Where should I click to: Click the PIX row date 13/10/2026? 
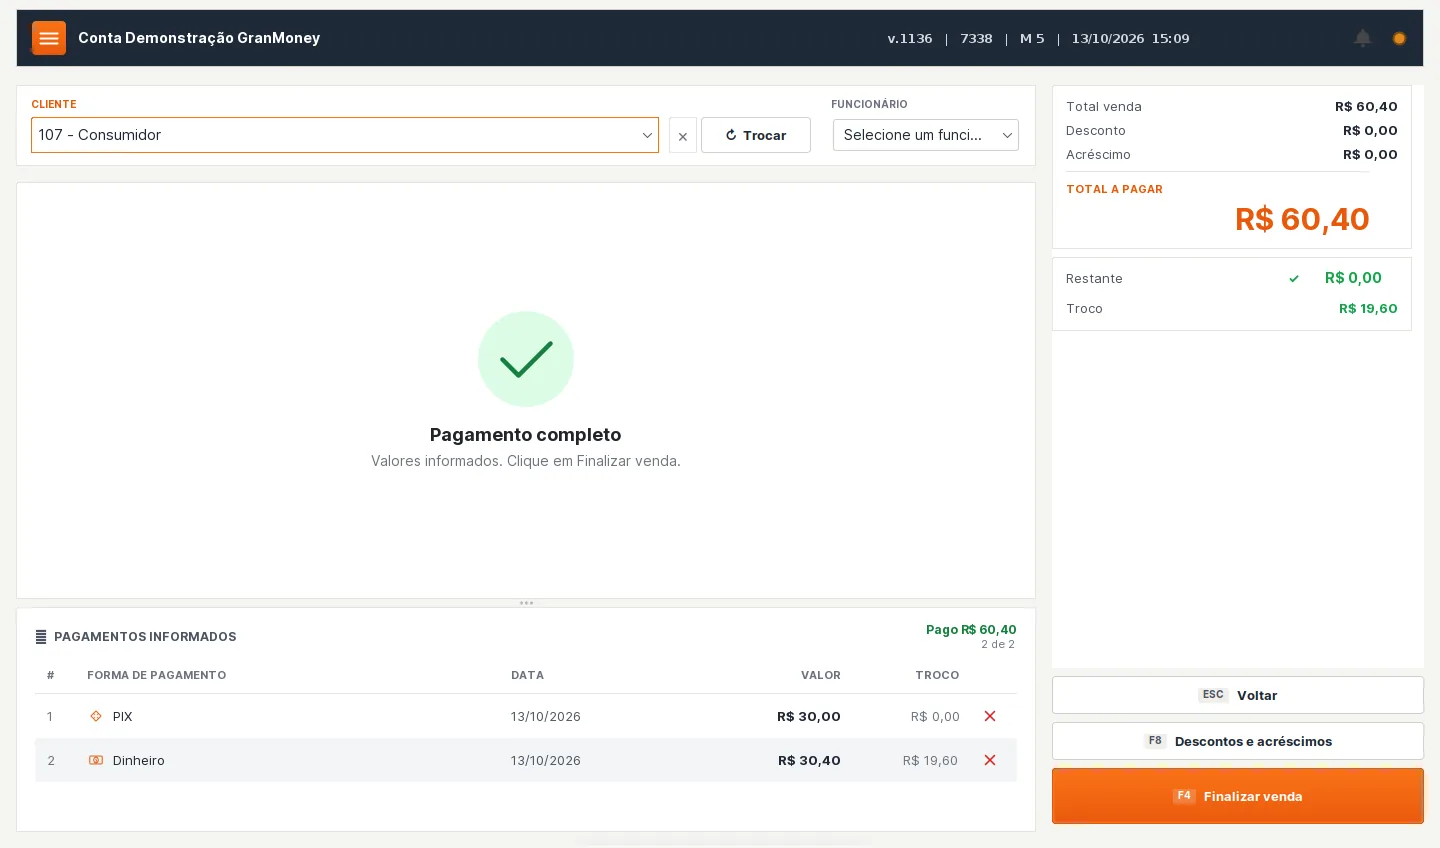tap(546, 717)
